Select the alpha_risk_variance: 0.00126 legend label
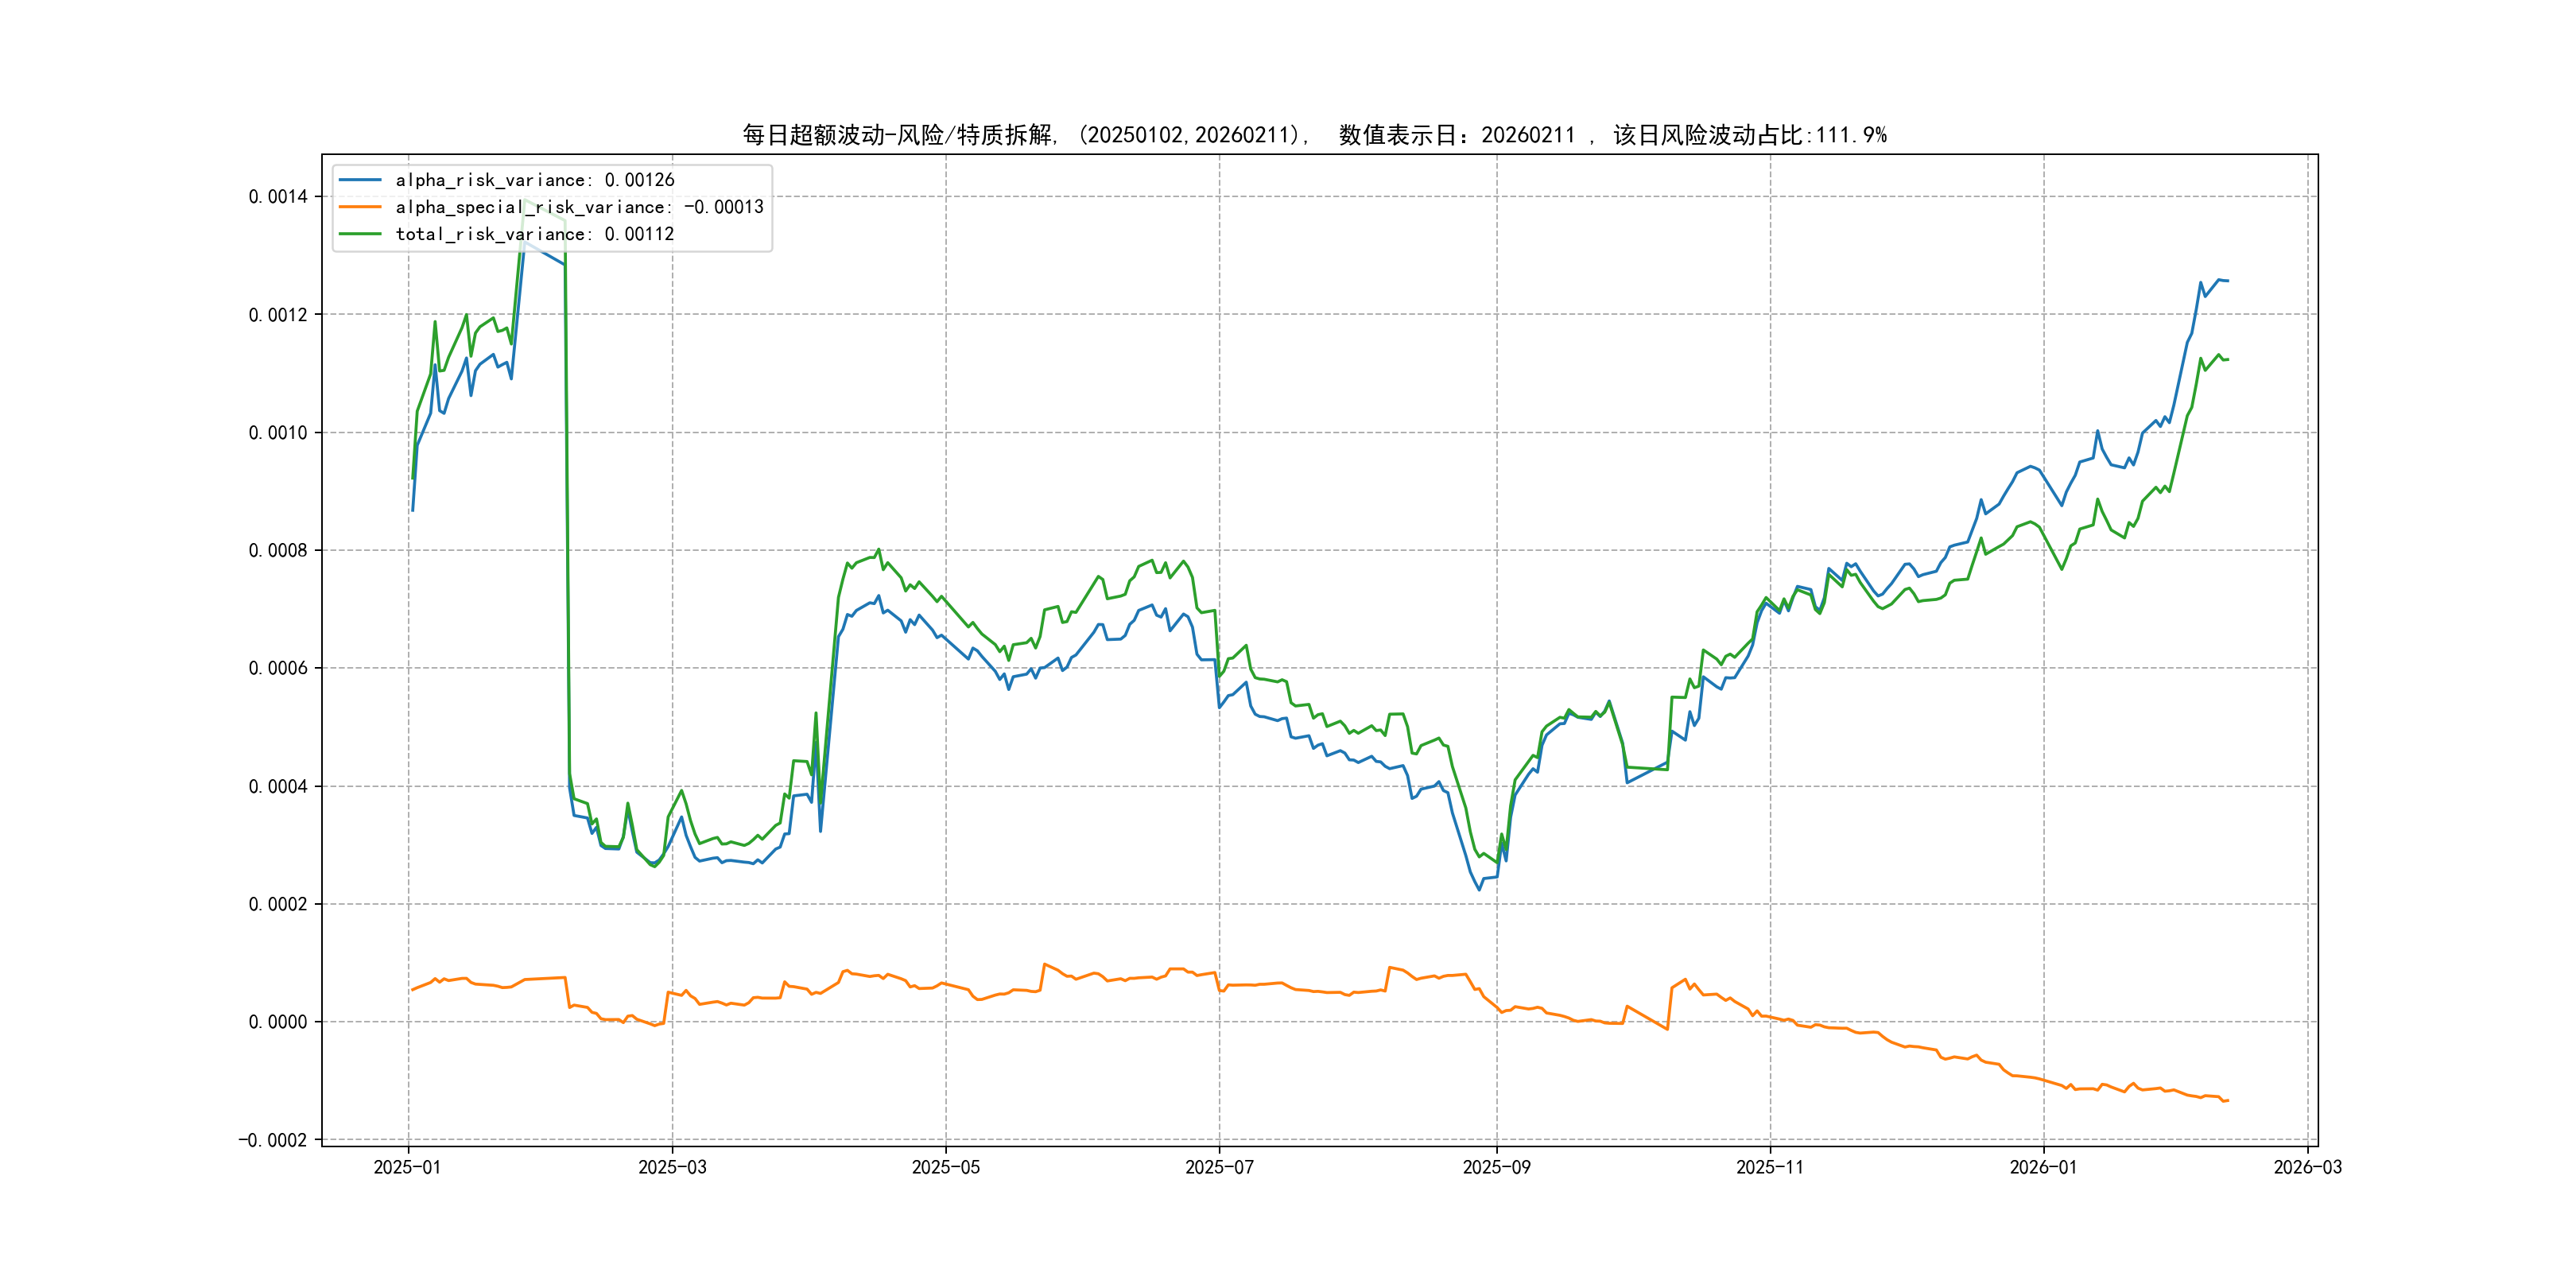The height and width of the screenshot is (1288, 2576). point(535,180)
